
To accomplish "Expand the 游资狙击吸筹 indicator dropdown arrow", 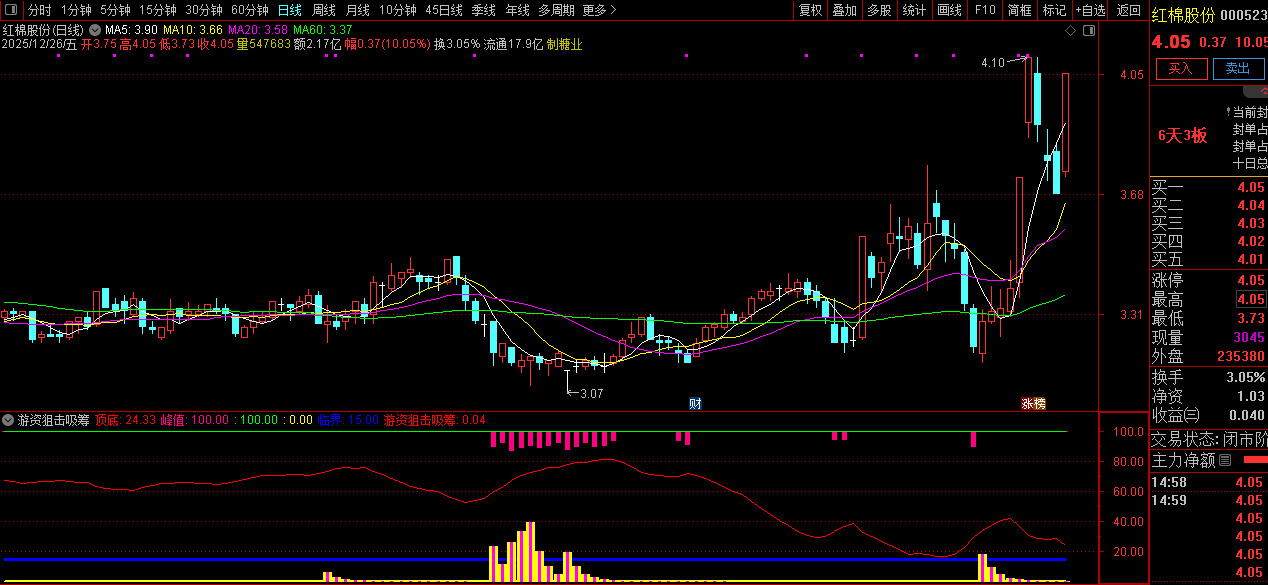I will (x=9, y=421).
